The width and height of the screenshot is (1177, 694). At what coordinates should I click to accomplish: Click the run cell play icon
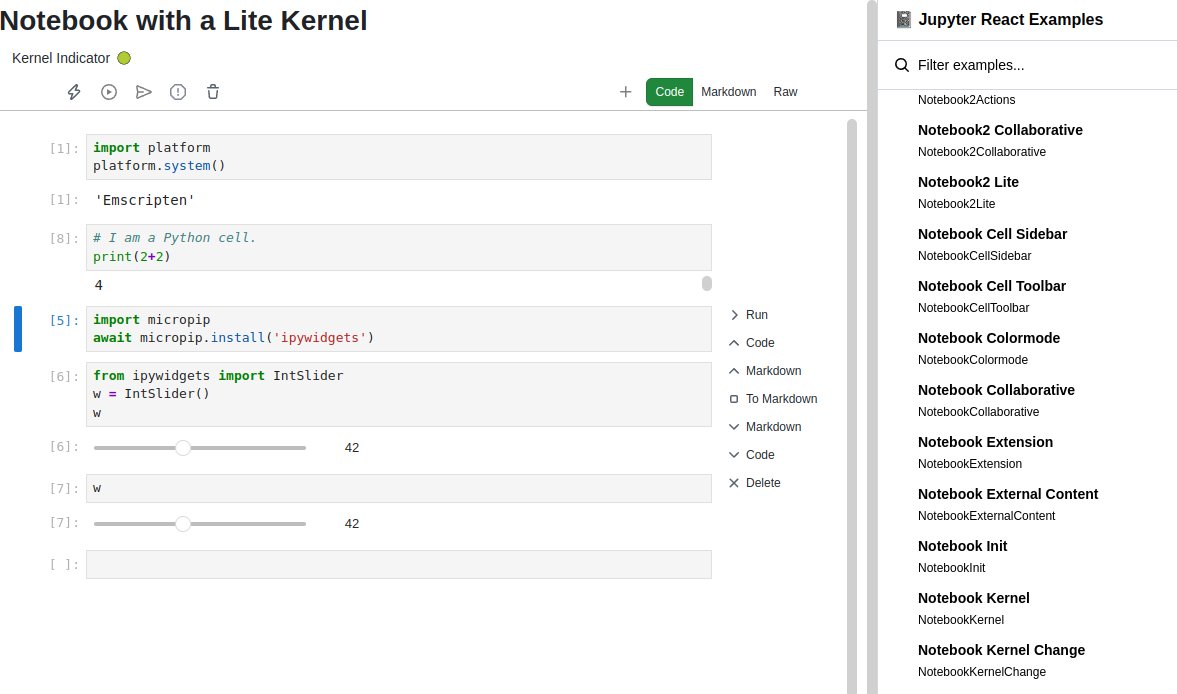[x=109, y=92]
